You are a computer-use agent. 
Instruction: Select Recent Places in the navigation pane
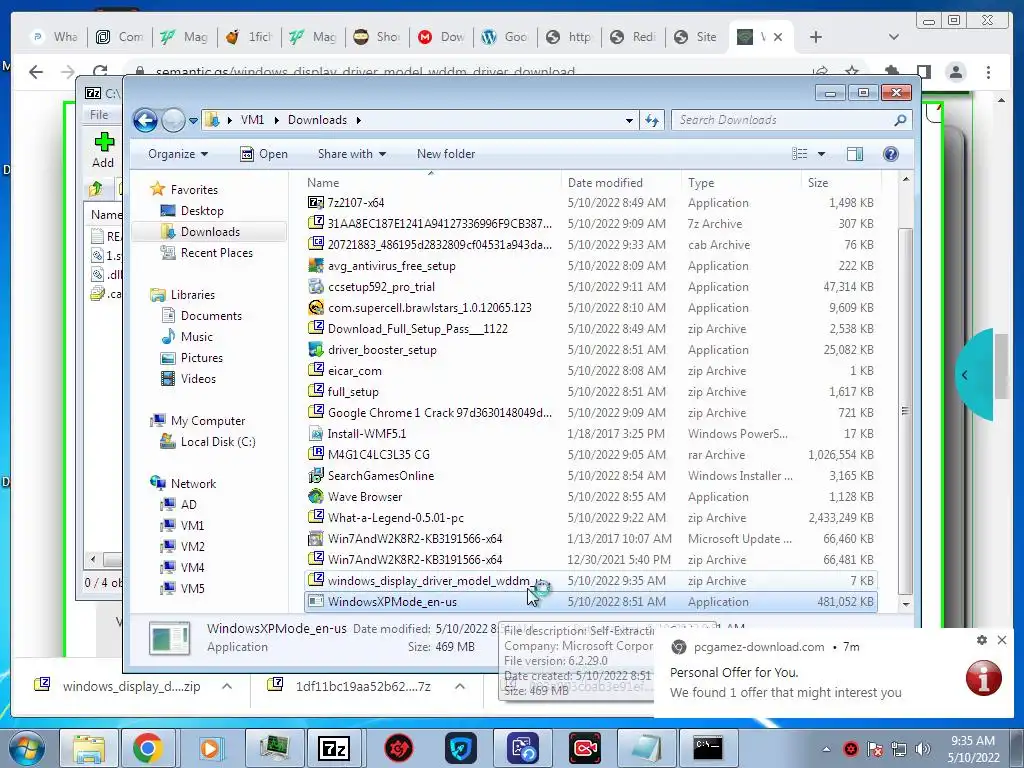click(x=216, y=253)
